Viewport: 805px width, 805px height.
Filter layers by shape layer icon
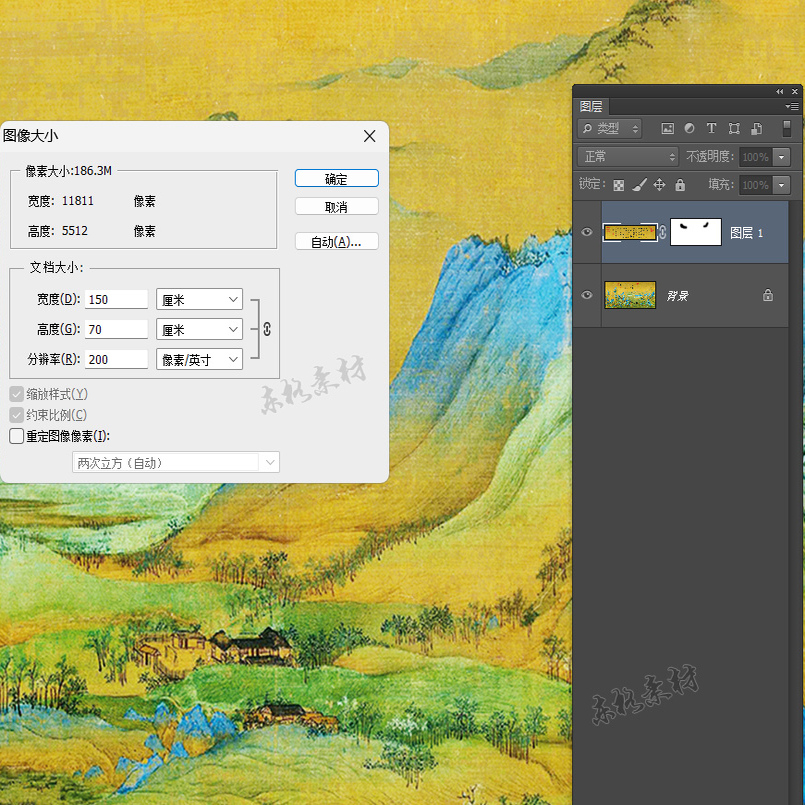[x=734, y=128]
